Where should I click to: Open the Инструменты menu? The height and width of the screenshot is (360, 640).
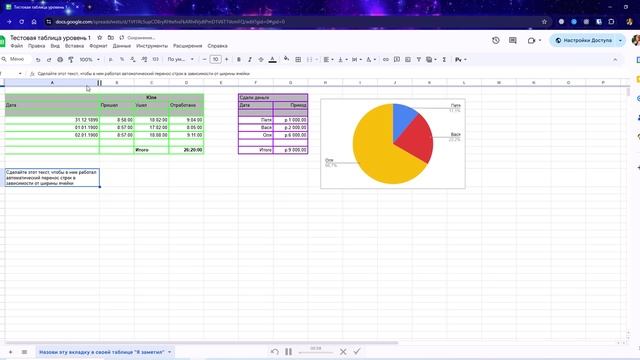(152, 46)
